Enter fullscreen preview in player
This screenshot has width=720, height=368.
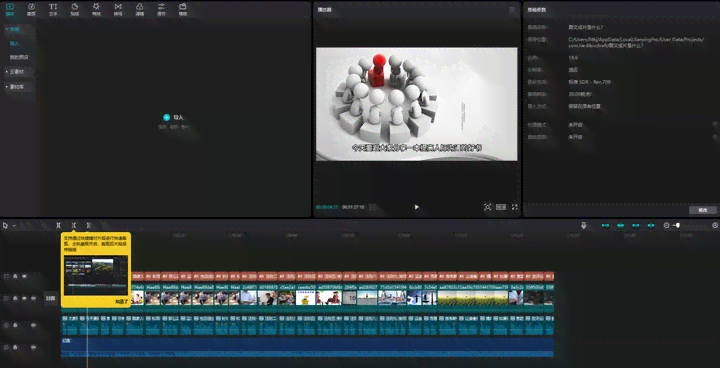[x=515, y=207]
